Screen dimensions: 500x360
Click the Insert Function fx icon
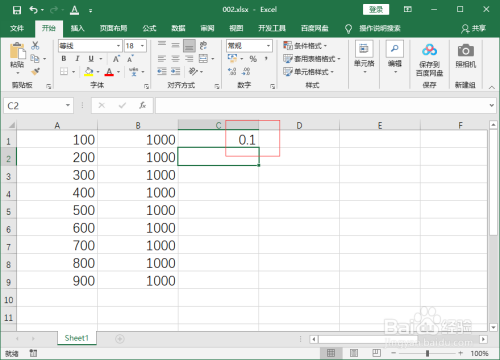tap(143, 106)
